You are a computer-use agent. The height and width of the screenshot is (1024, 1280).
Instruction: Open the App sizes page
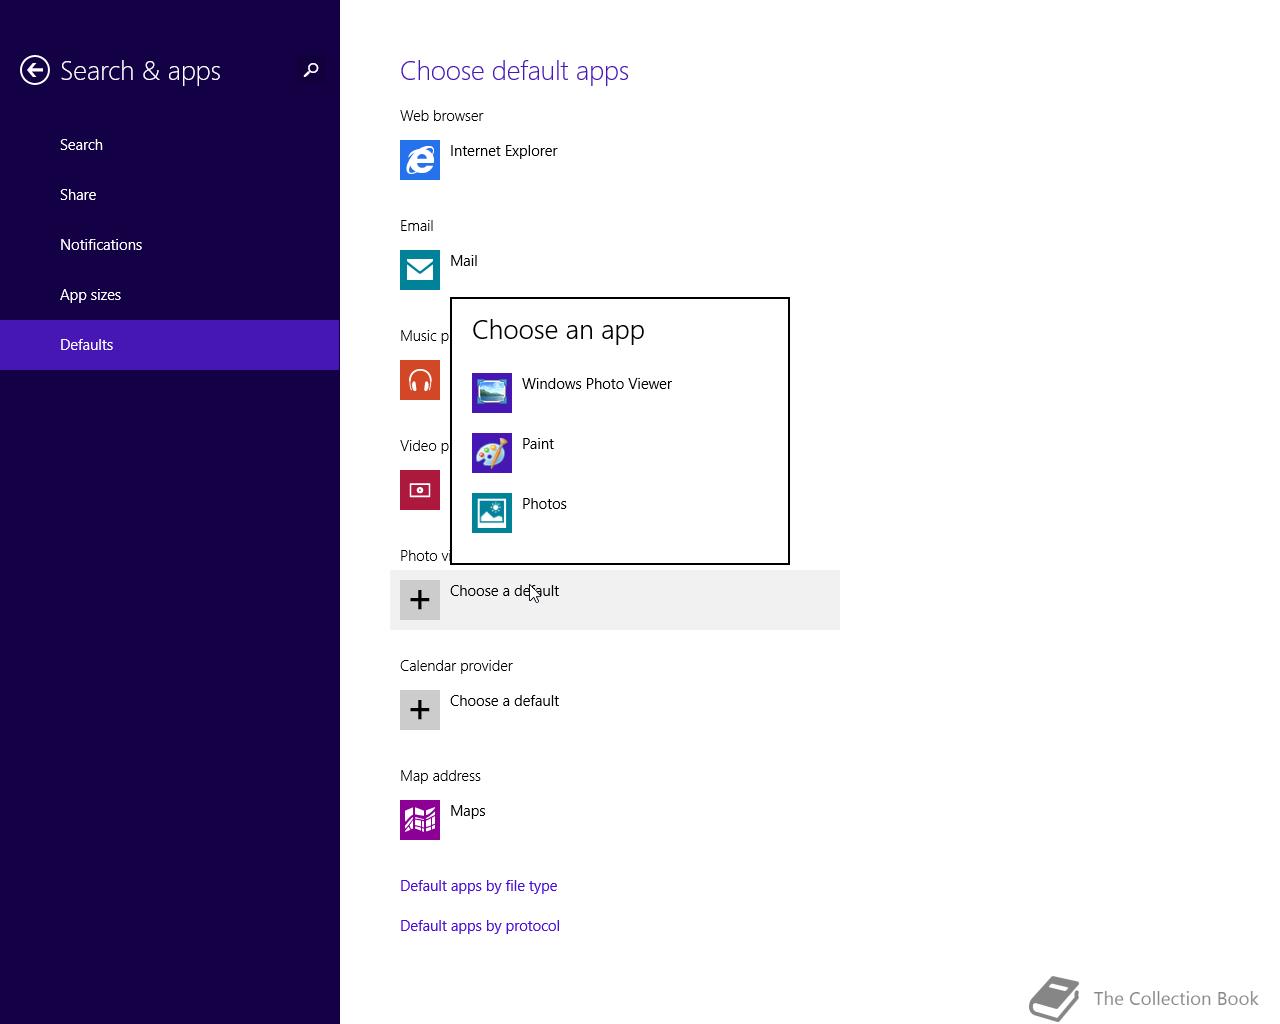pos(170,295)
